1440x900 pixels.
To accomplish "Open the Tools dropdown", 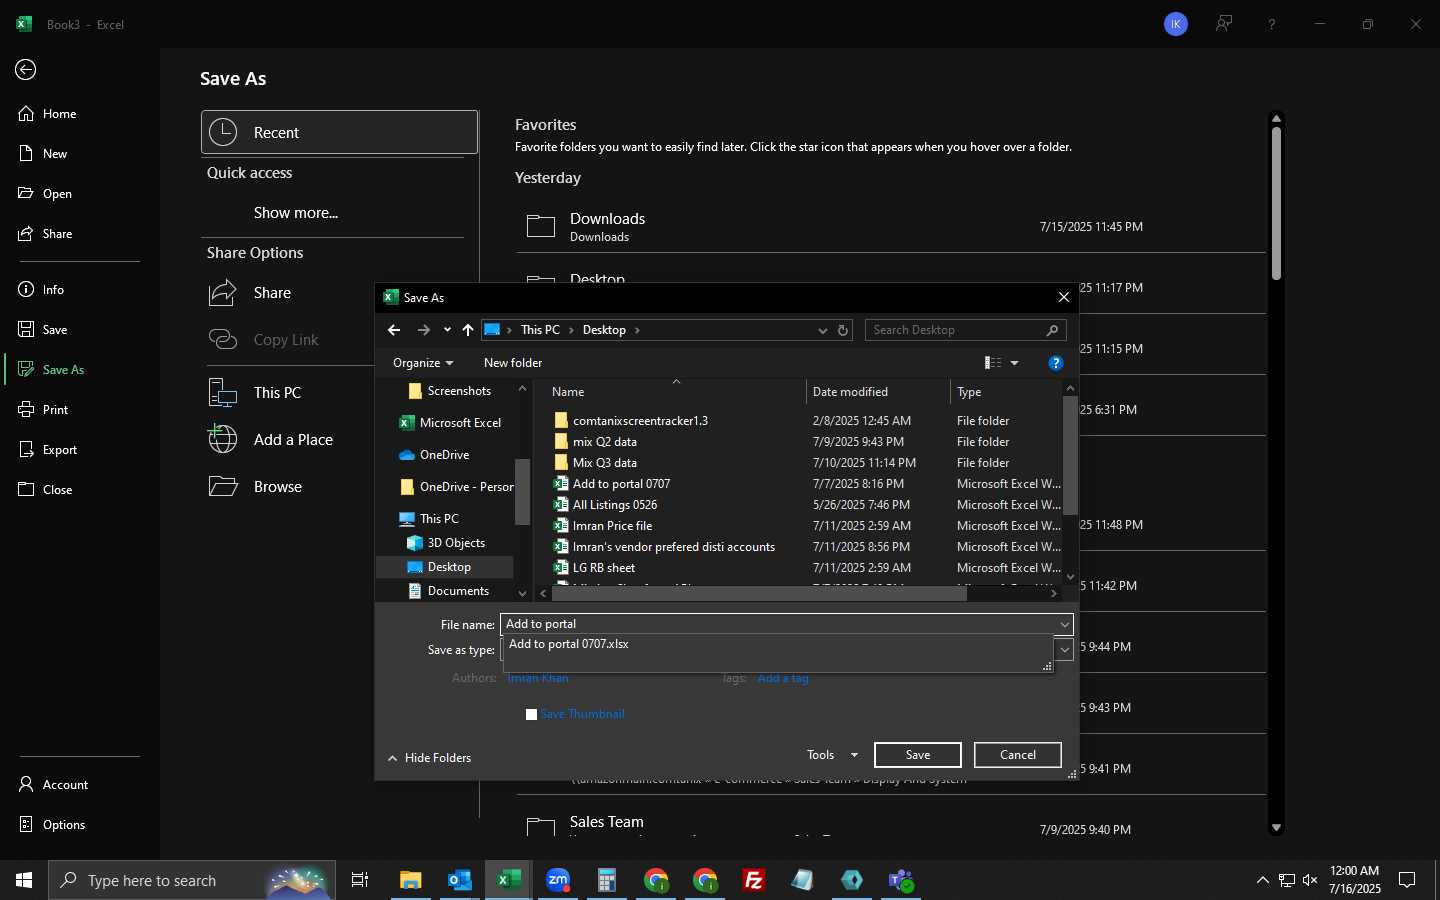I will coord(832,755).
